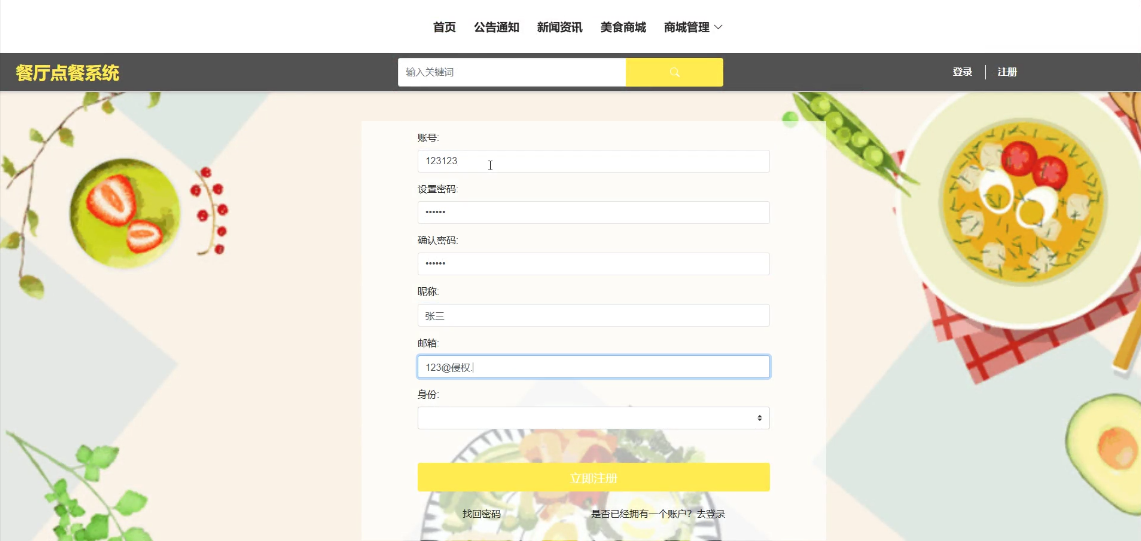Click the 账号 field containing 123123
The width and height of the screenshot is (1141, 541).
(x=593, y=161)
